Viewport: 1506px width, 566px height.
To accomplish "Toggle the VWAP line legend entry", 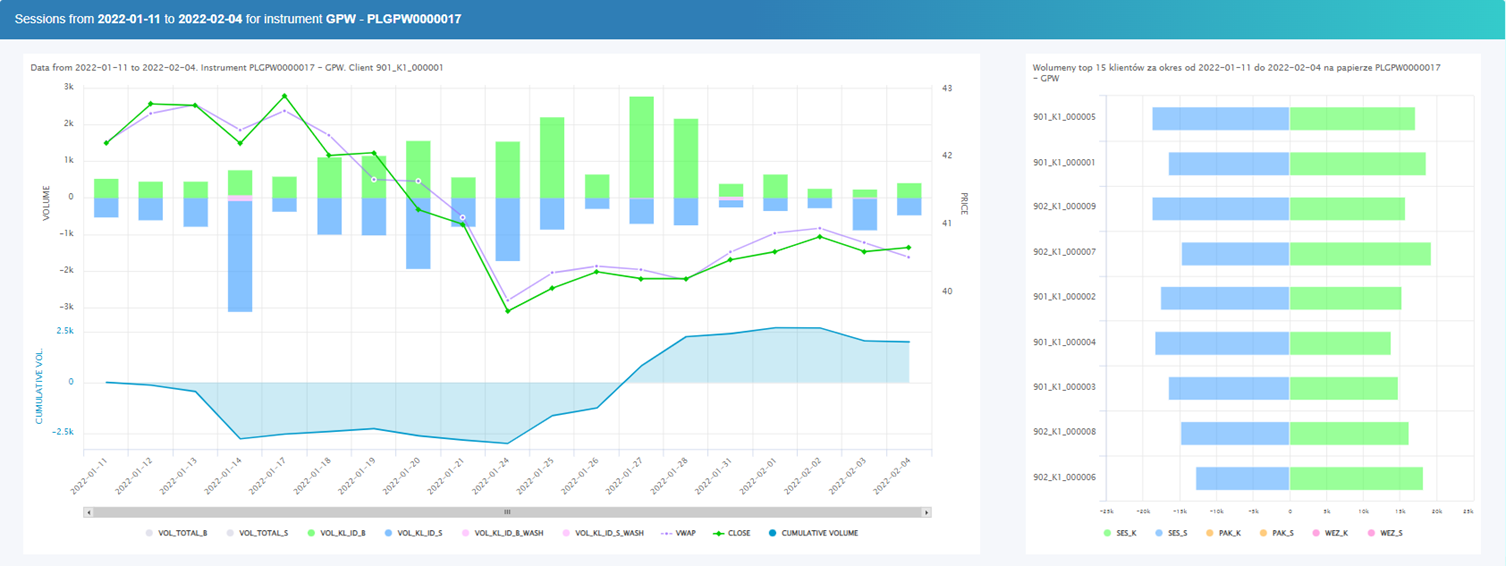I will [666, 533].
